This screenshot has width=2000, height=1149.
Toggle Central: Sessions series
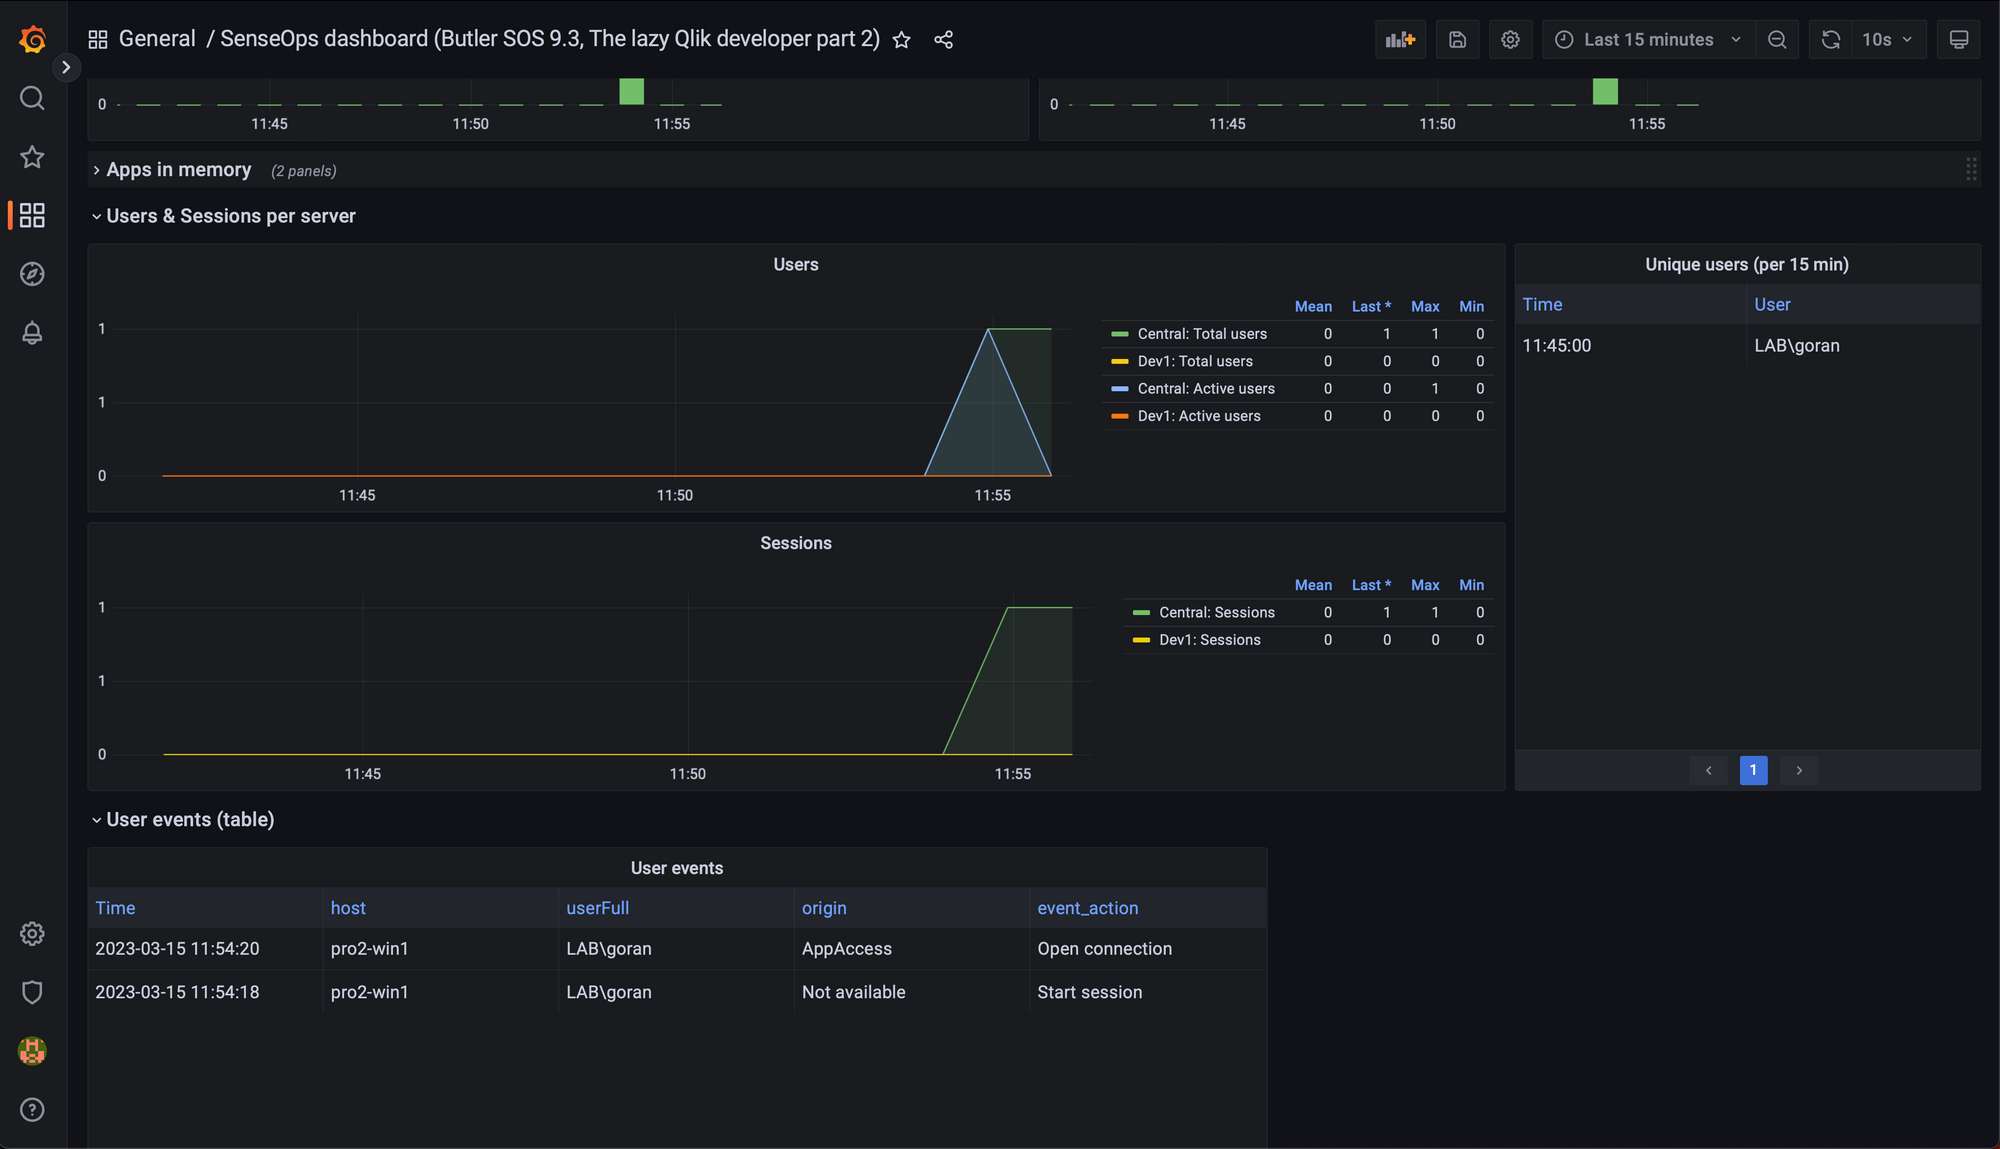[1217, 612]
